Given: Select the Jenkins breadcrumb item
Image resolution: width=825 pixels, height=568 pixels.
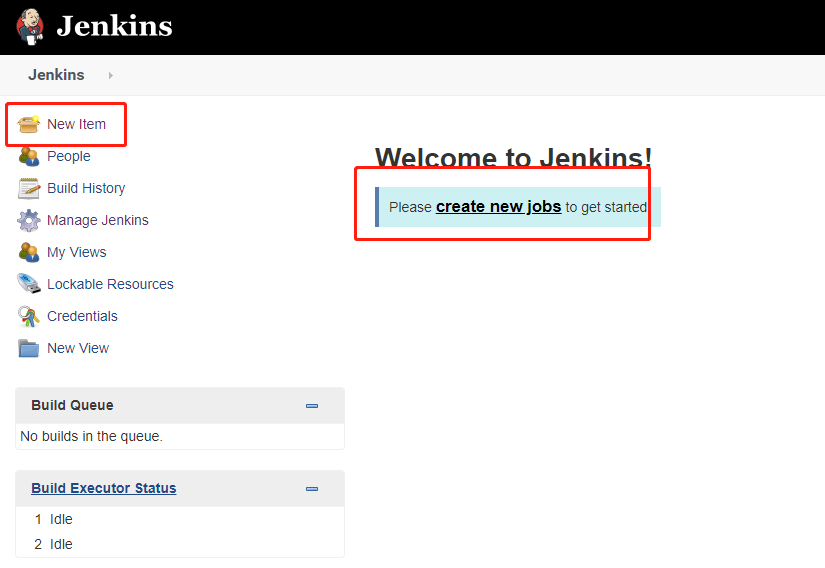Looking at the screenshot, I should point(56,75).
